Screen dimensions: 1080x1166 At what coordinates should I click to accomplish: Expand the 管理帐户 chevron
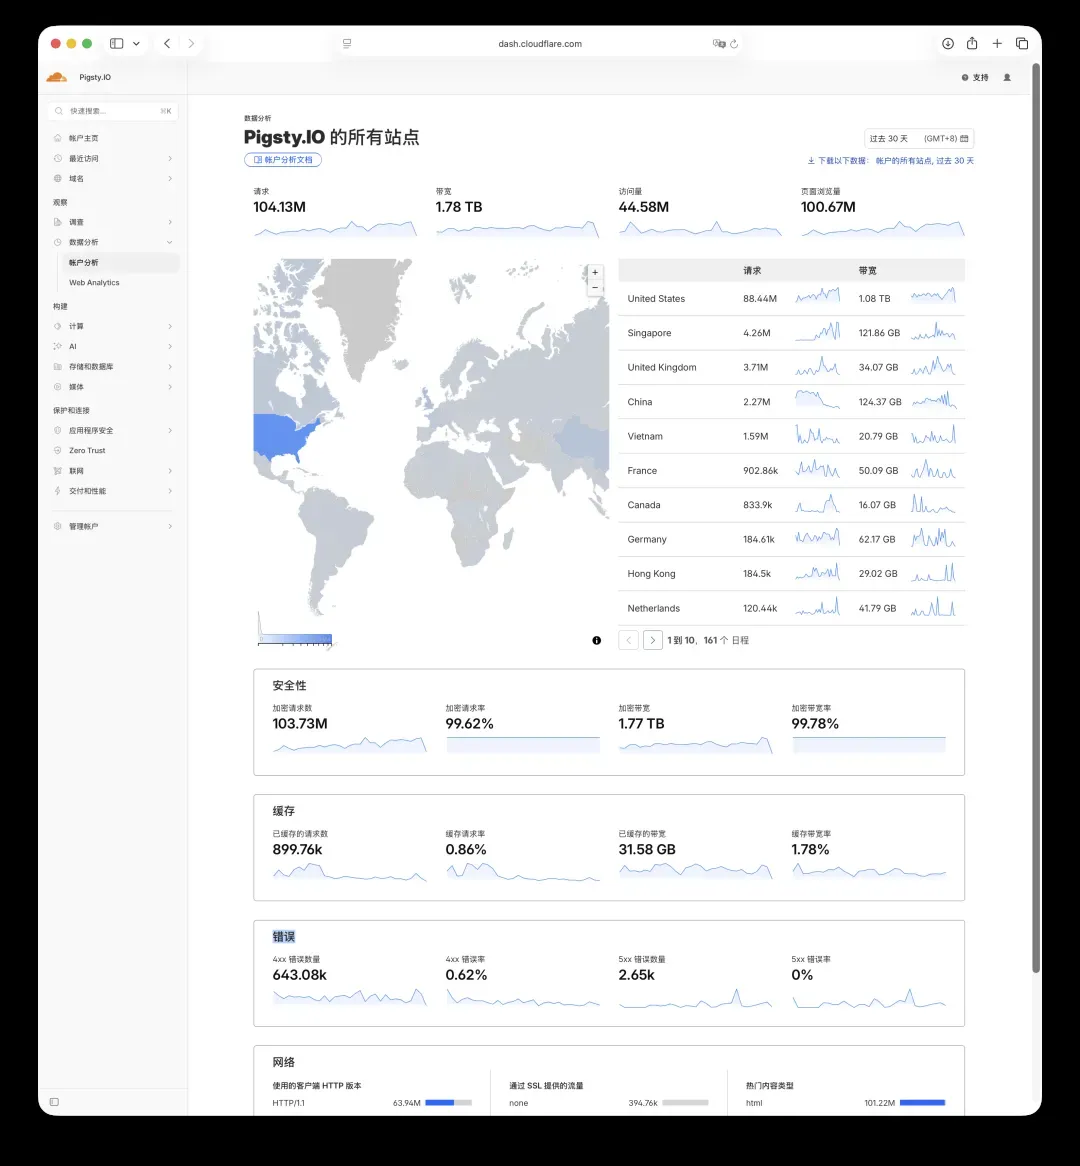[170, 526]
